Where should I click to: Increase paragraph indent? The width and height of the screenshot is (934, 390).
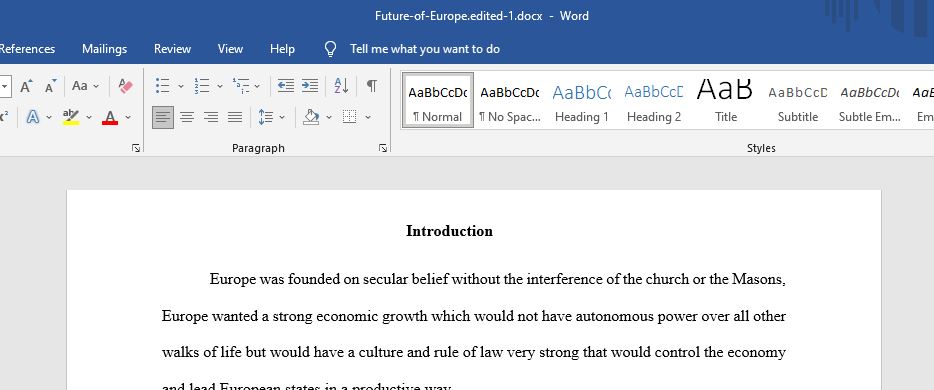tap(310, 86)
